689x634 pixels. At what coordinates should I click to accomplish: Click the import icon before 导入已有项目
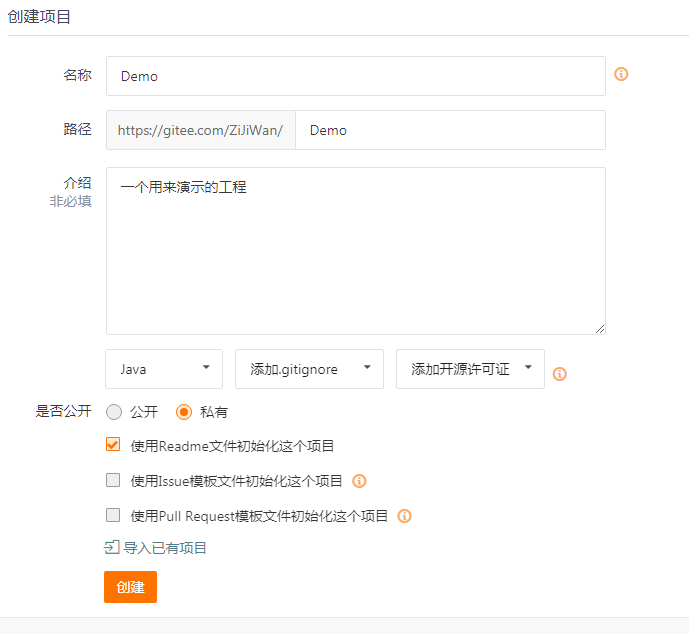[112, 547]
